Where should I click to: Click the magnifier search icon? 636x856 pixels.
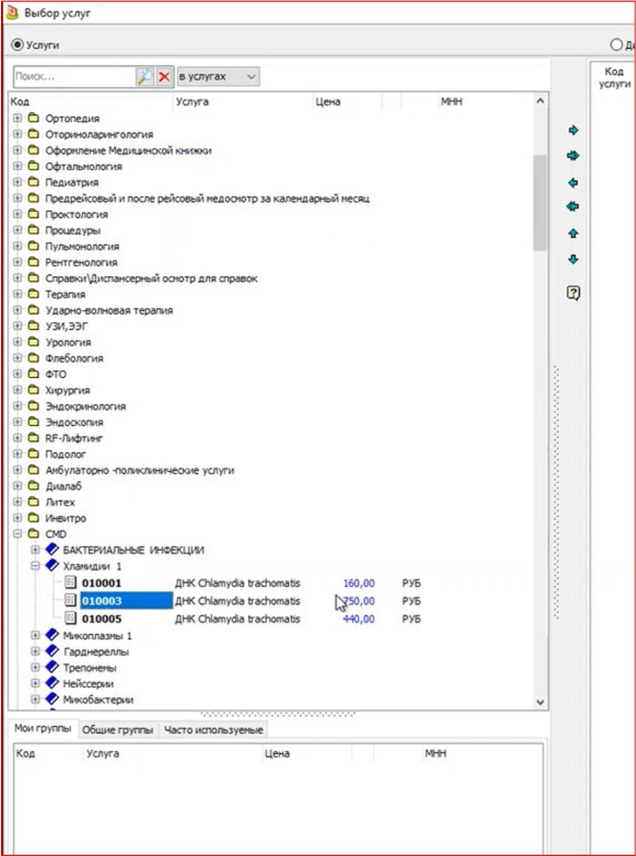click(144, 77)
